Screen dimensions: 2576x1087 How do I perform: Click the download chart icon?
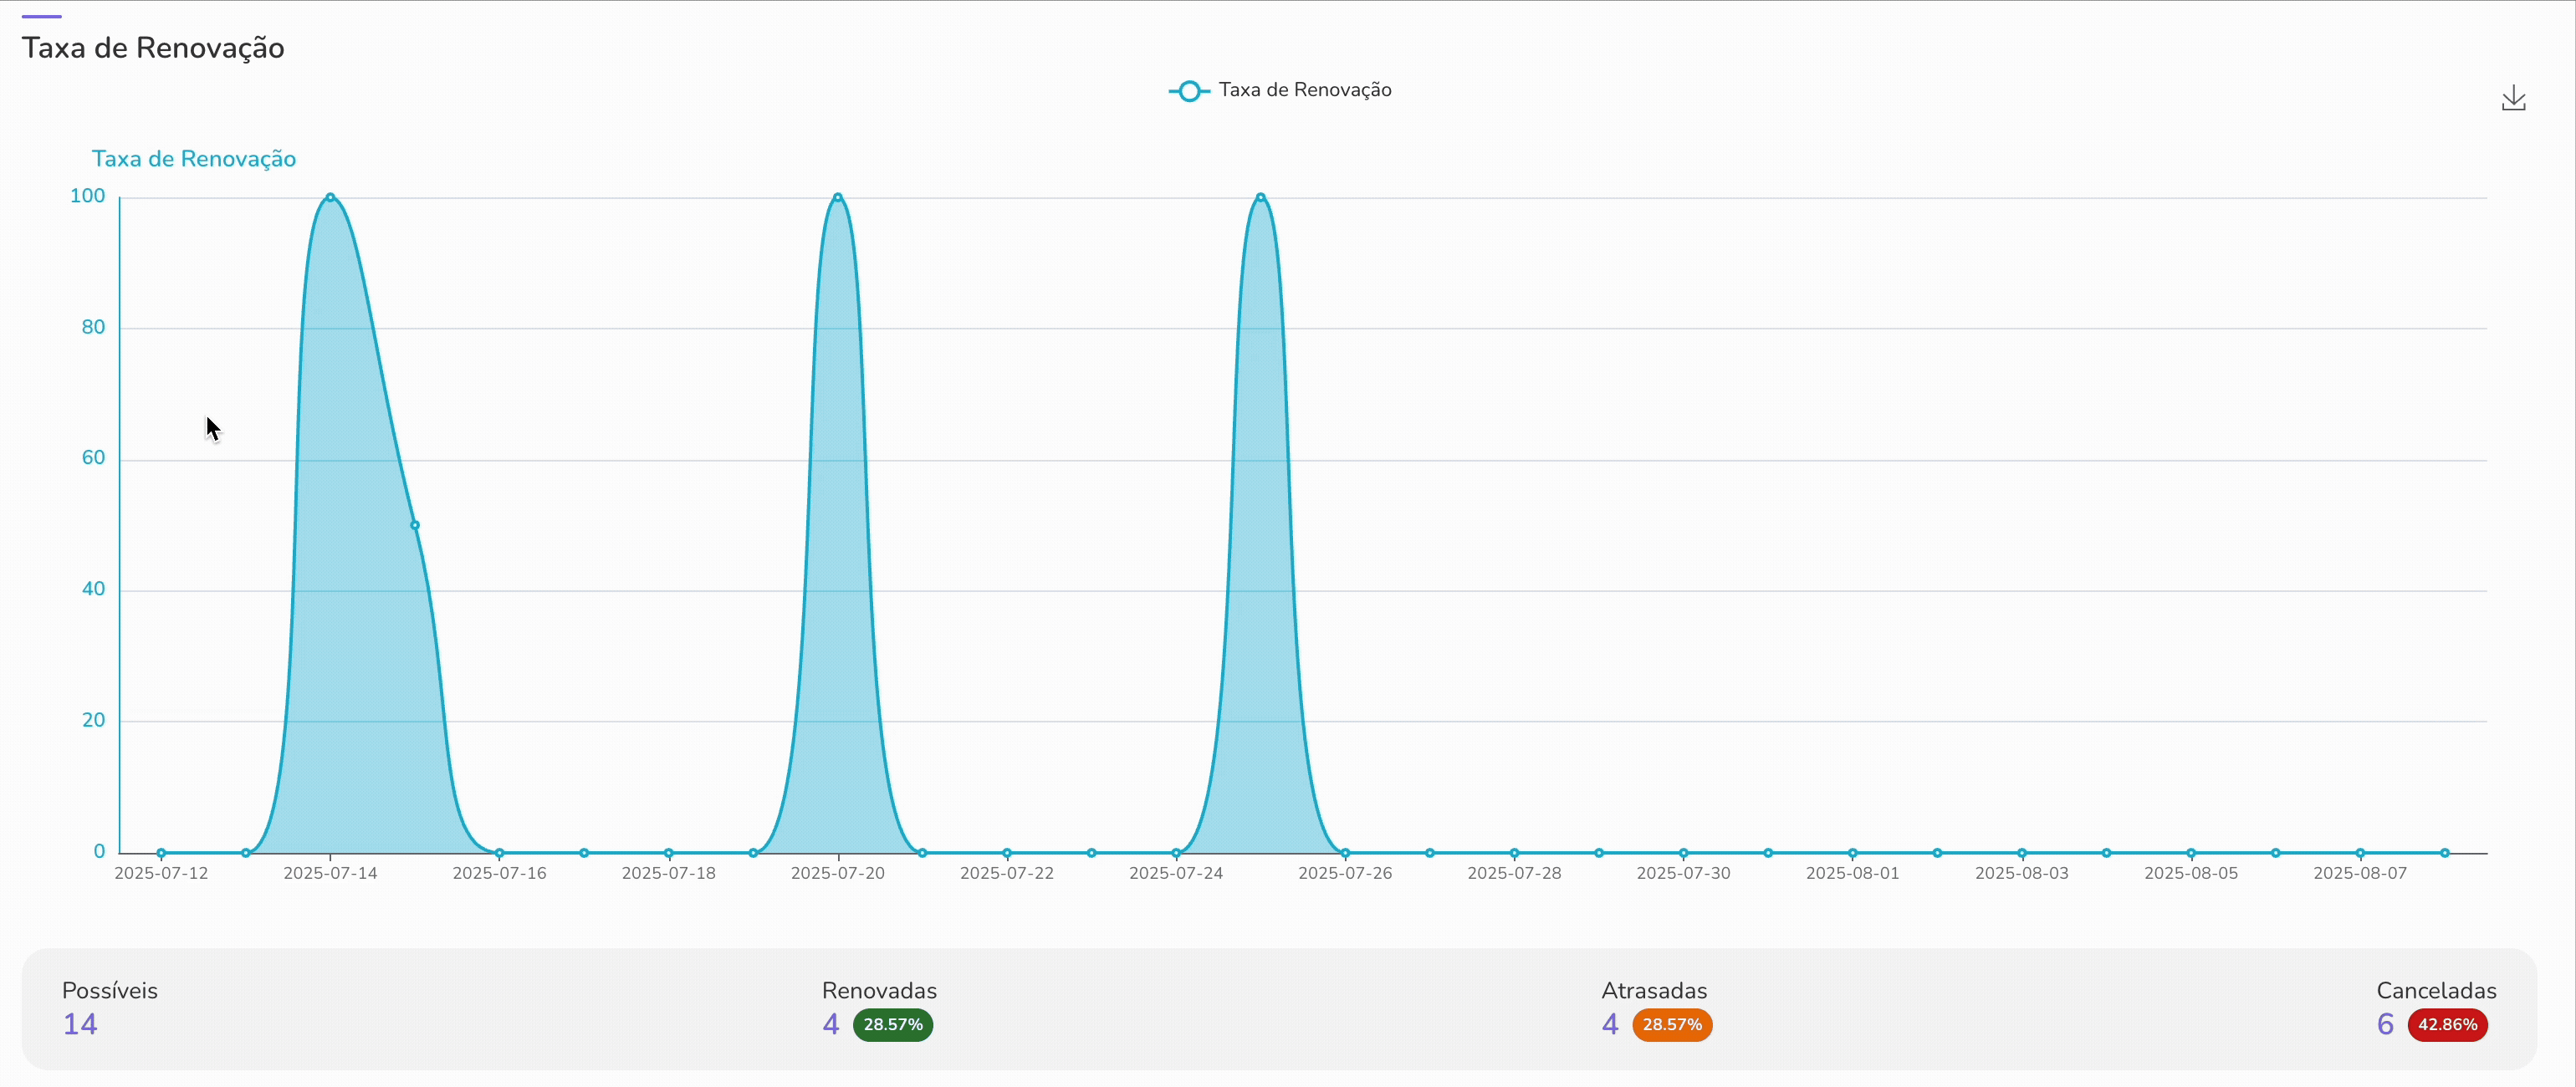2513,98
